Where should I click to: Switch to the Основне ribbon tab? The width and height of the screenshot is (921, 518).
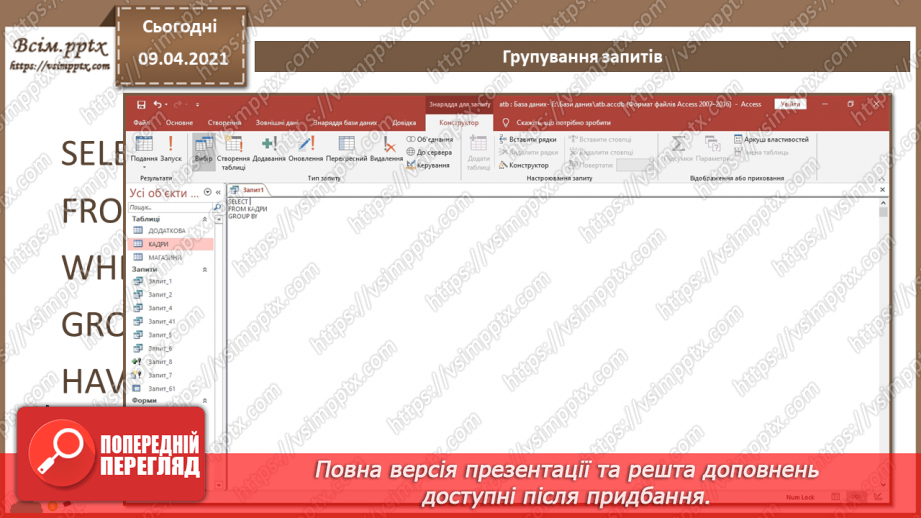click(179, 123)
